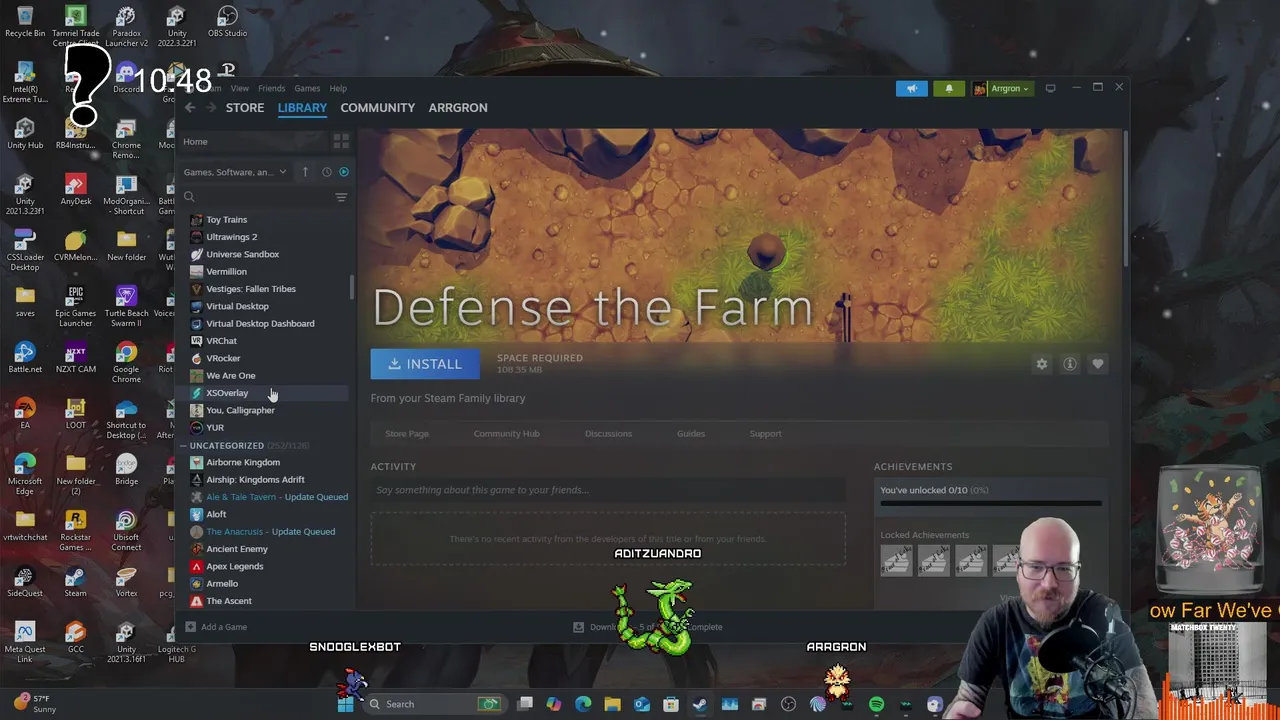Click the Steam announcements megaphone icon
The height and width of the screenshot is (720, 1280).
tap(912, 88)
